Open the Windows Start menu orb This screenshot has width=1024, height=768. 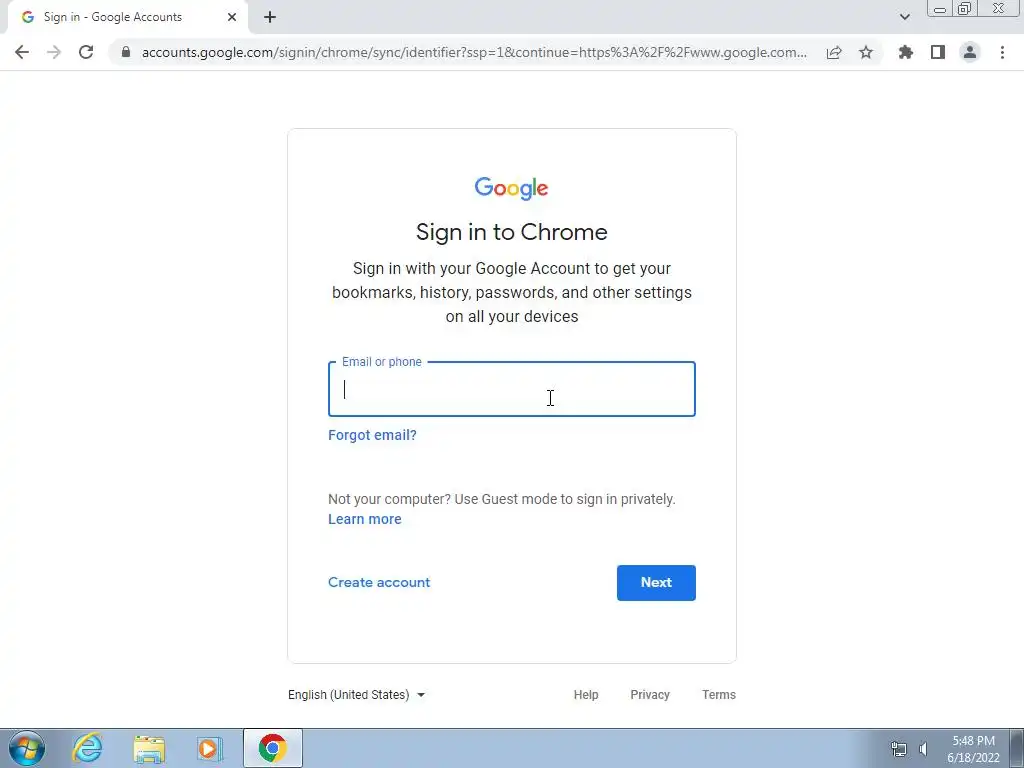click(27, 748)
